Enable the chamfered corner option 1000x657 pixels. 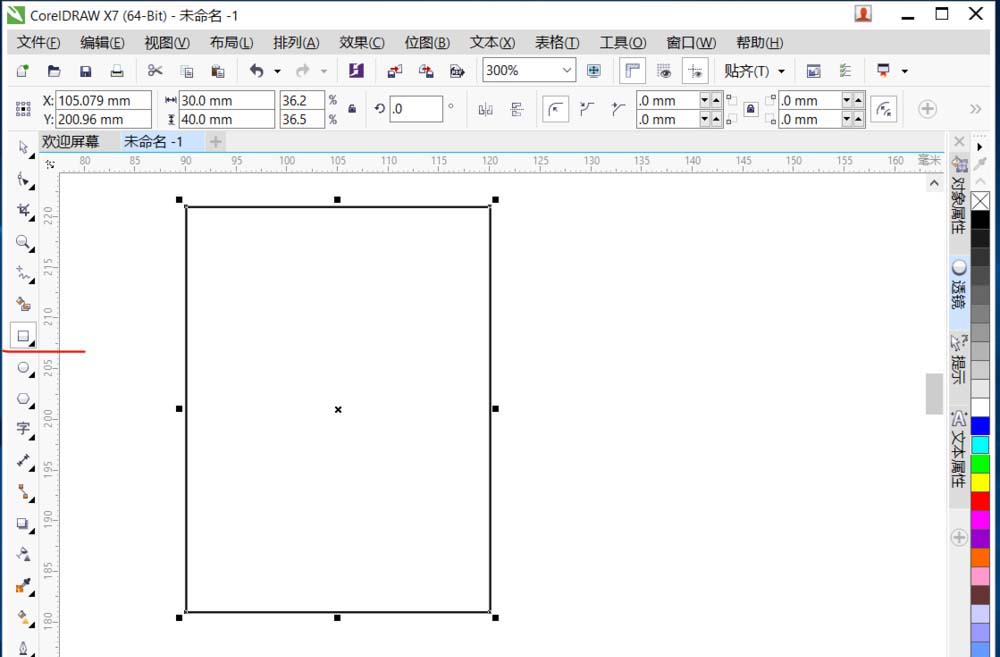click(617, 108)
